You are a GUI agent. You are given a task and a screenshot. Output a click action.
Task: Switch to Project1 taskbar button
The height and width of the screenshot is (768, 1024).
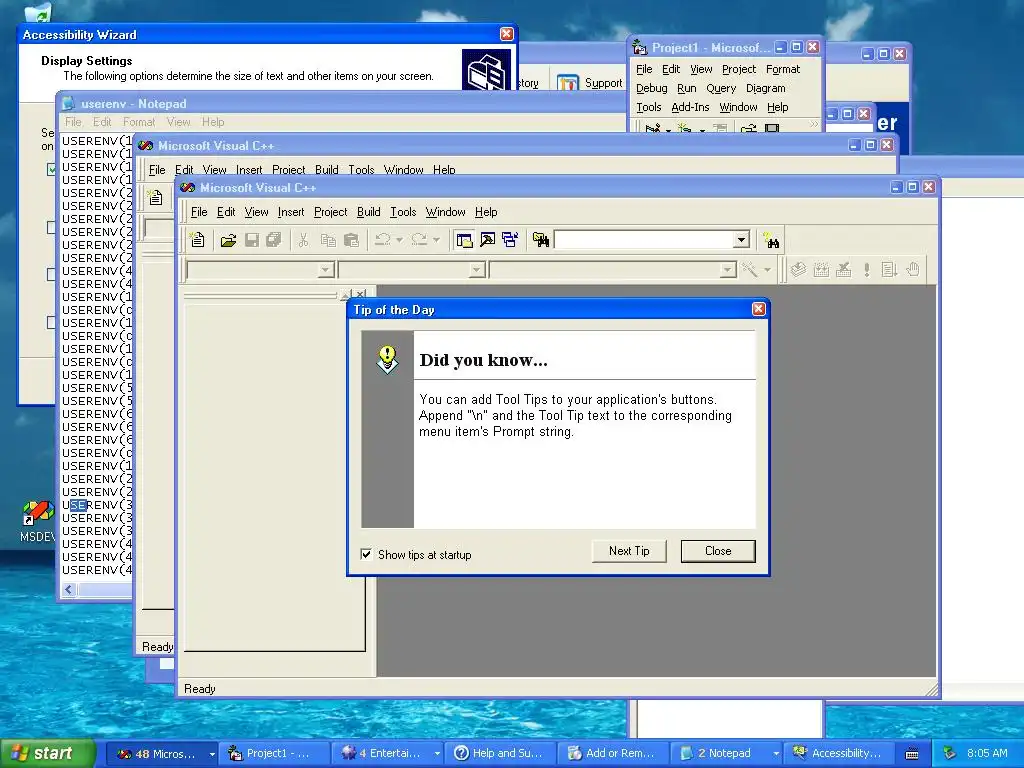point(274,754)
